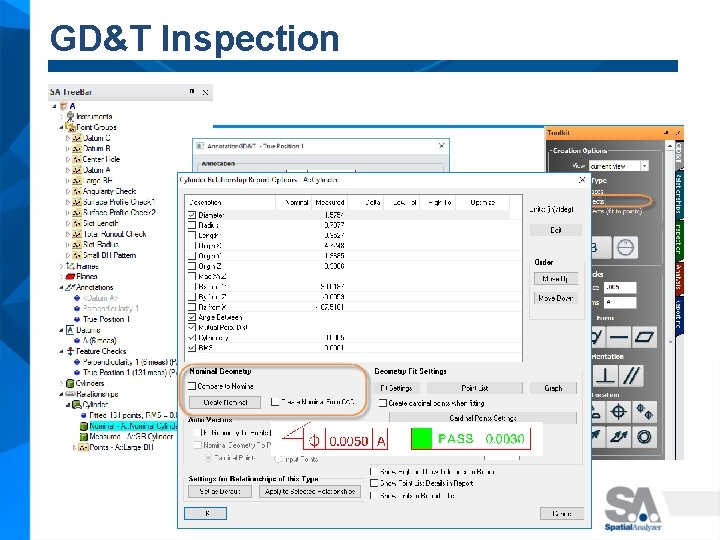
Task: Choose the perpendicularity symbol in the Toolkit
Action: (x=605, y=376)
